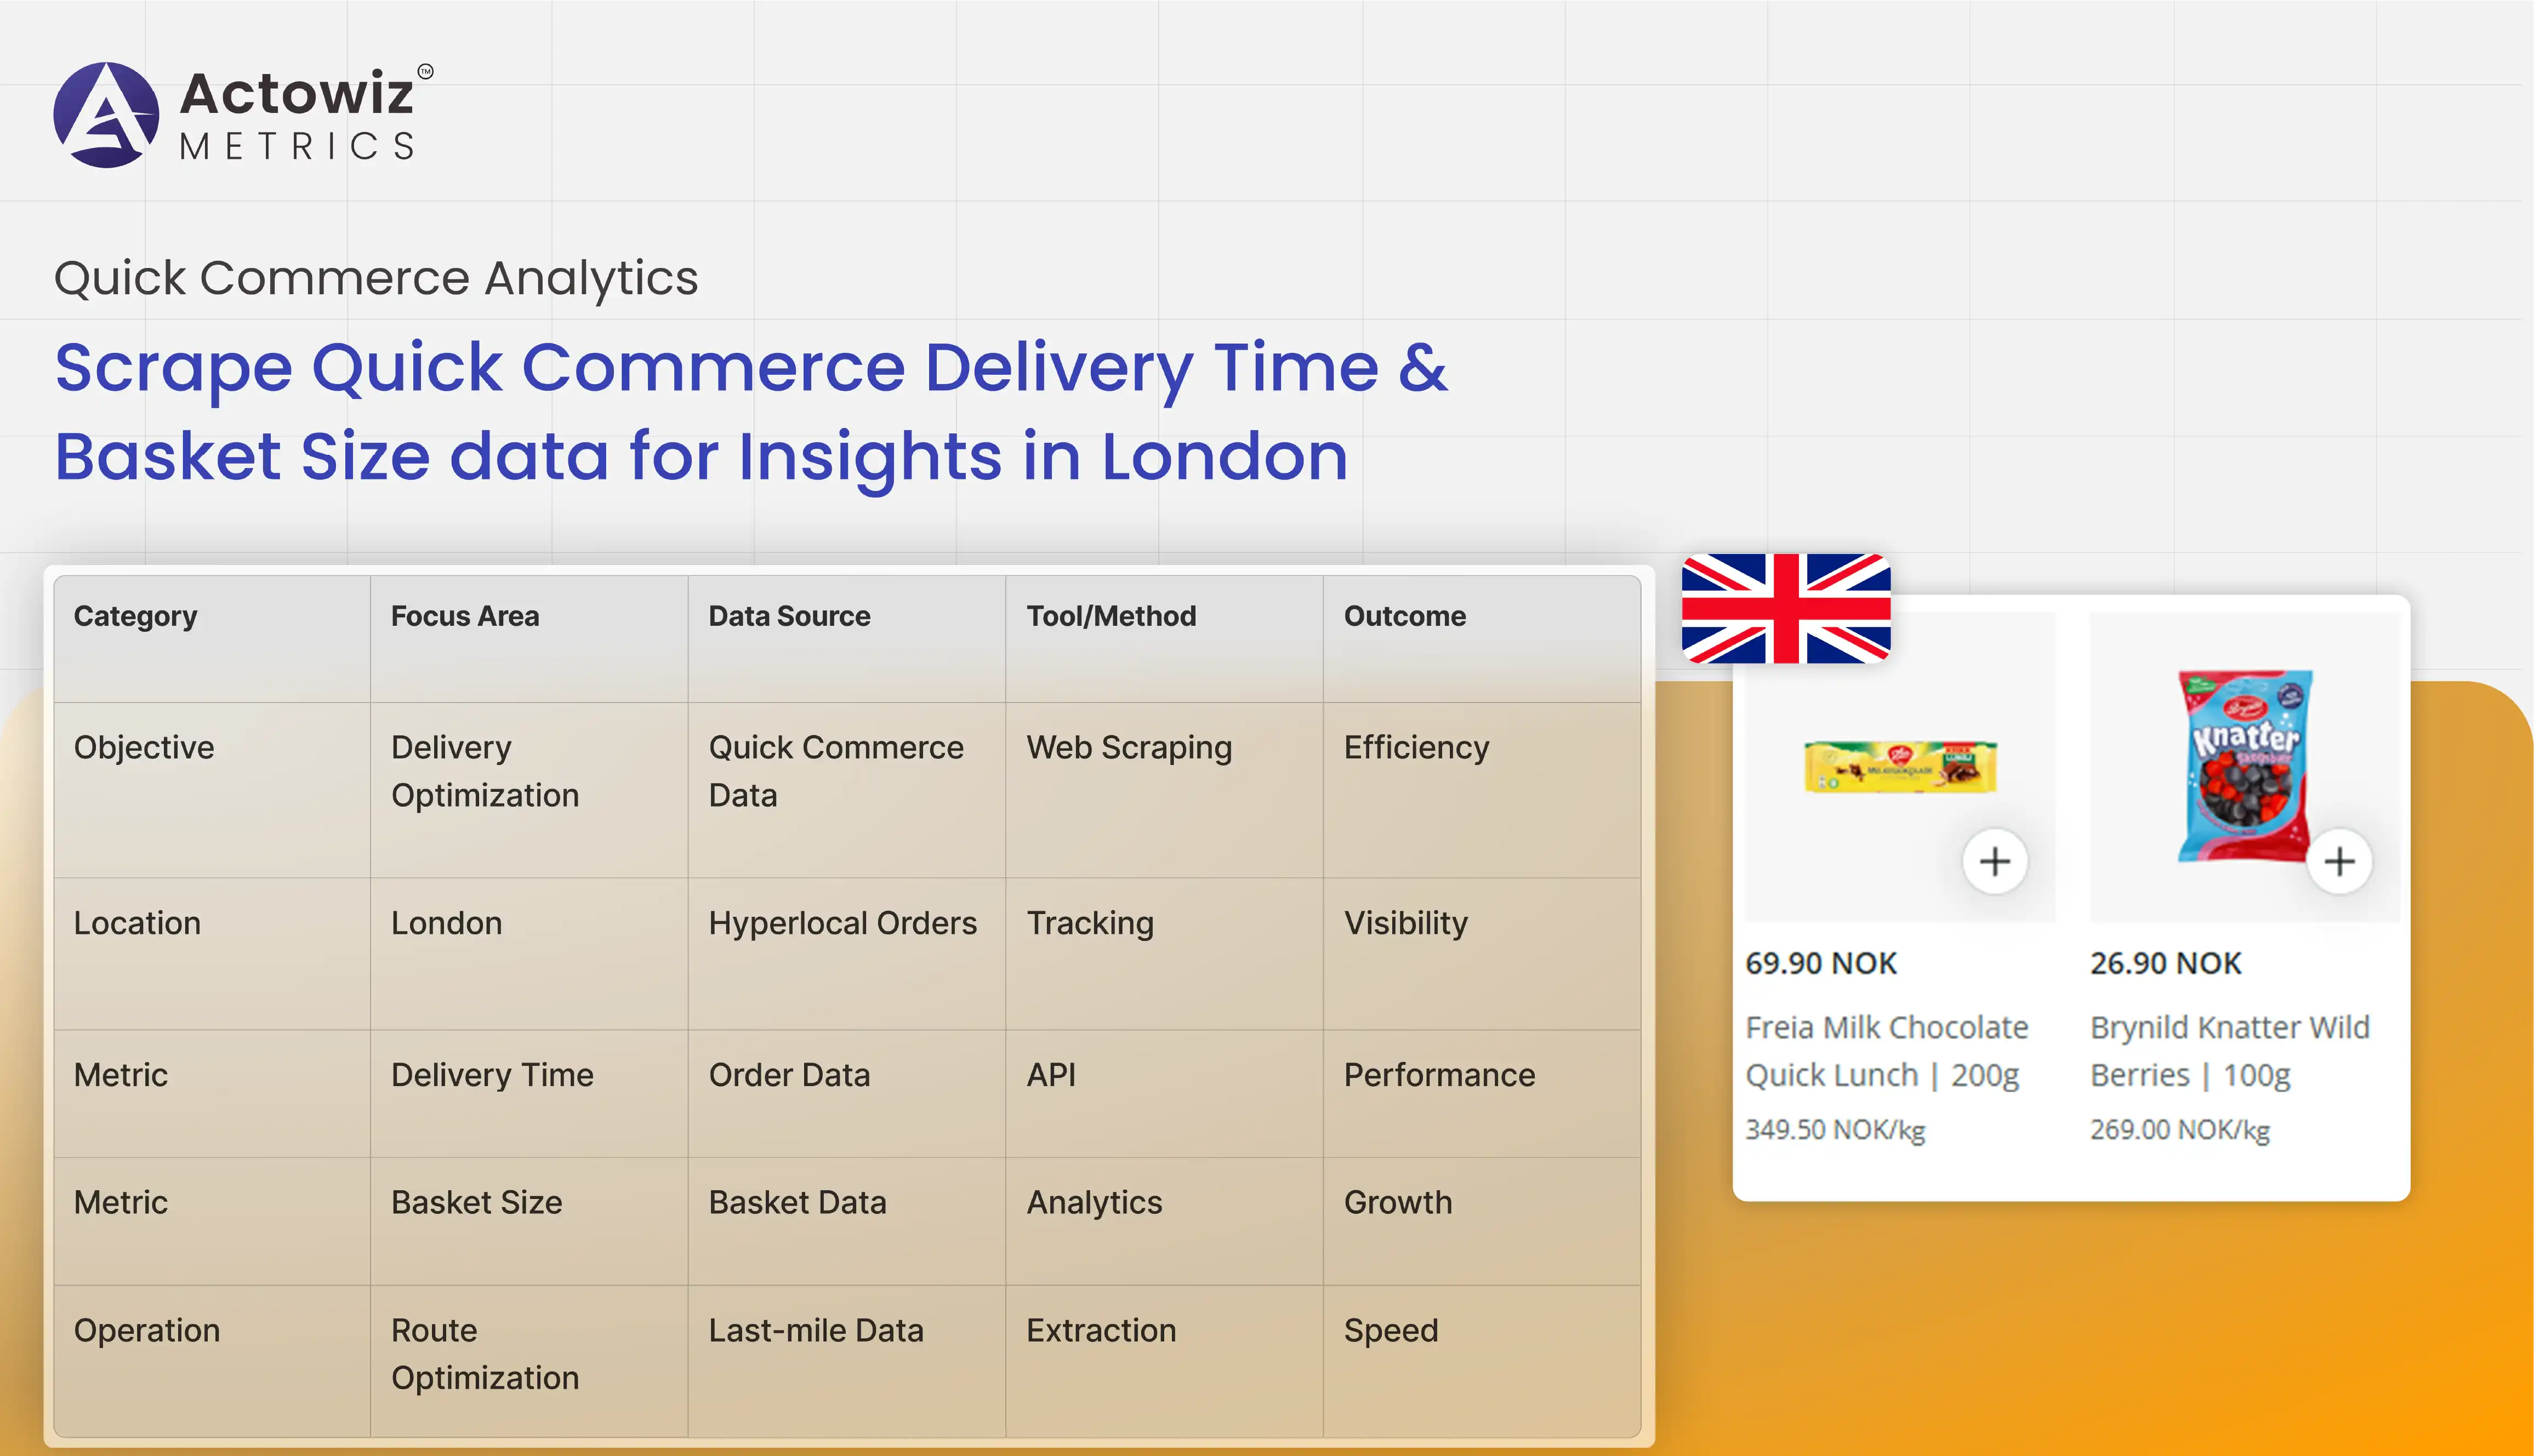Image resolution: width=2534 pixels, height=1456 pixels.
Task: Toggle the Delivery Optimization objective row
Action: coord(485,771)
